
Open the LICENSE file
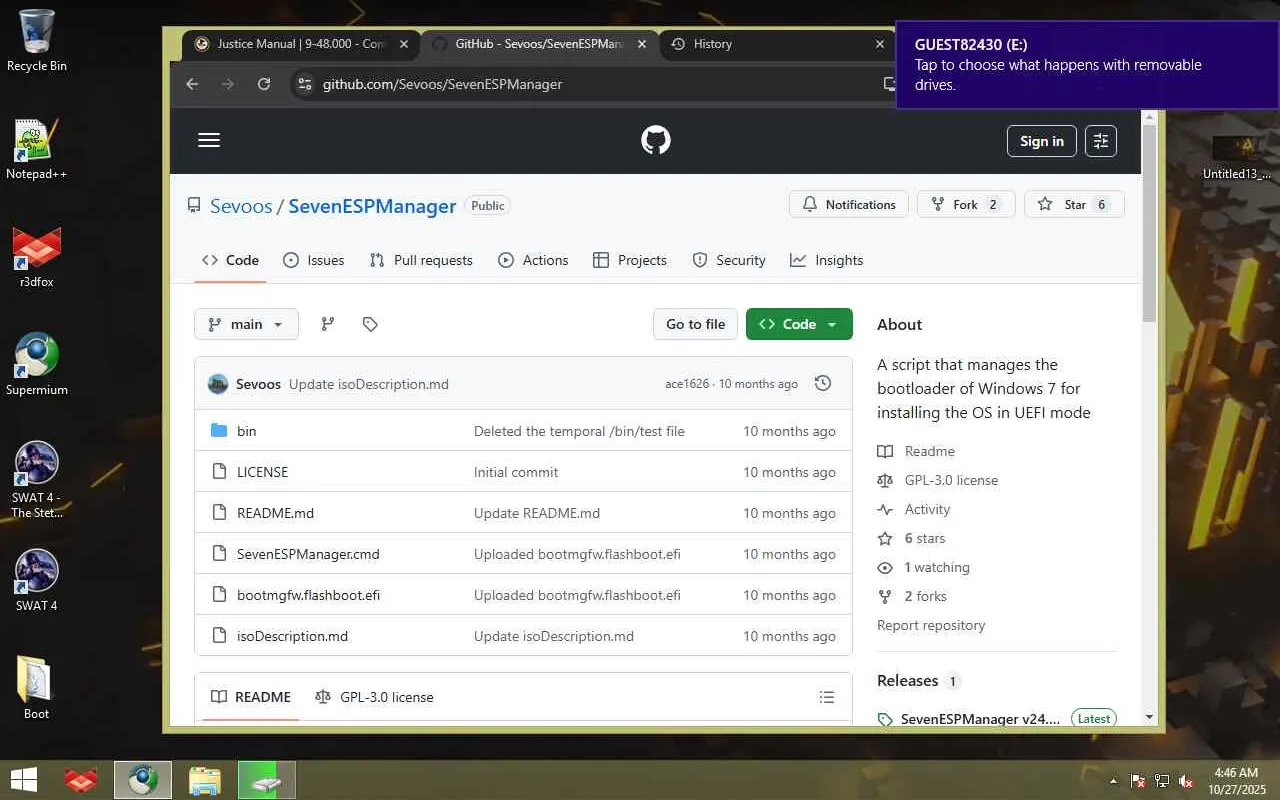262,472
